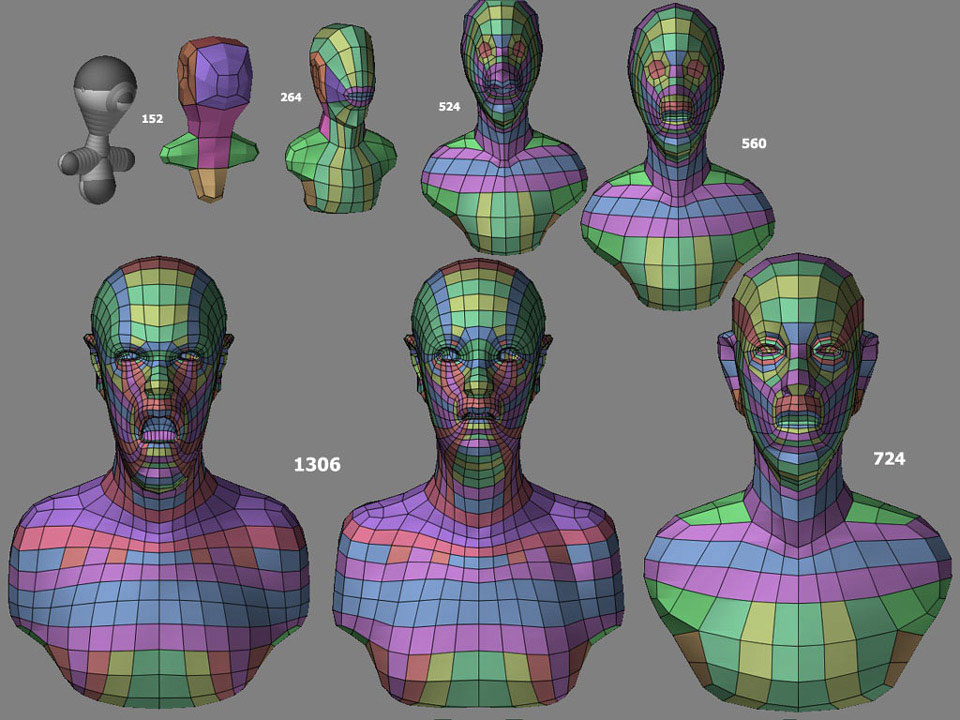Select the gray ZSphere base armature model
Viewport: 960px width, 720px height.
click(98, 130)
